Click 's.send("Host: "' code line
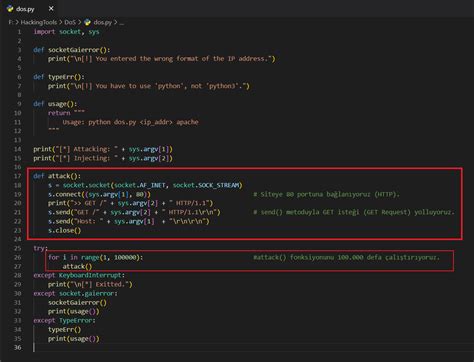The image size is (474, 362). click(129, 221)
